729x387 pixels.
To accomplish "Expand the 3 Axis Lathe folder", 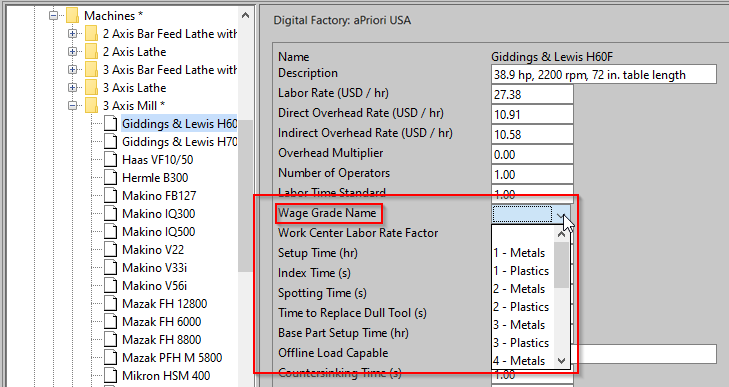I will point(72,87).
